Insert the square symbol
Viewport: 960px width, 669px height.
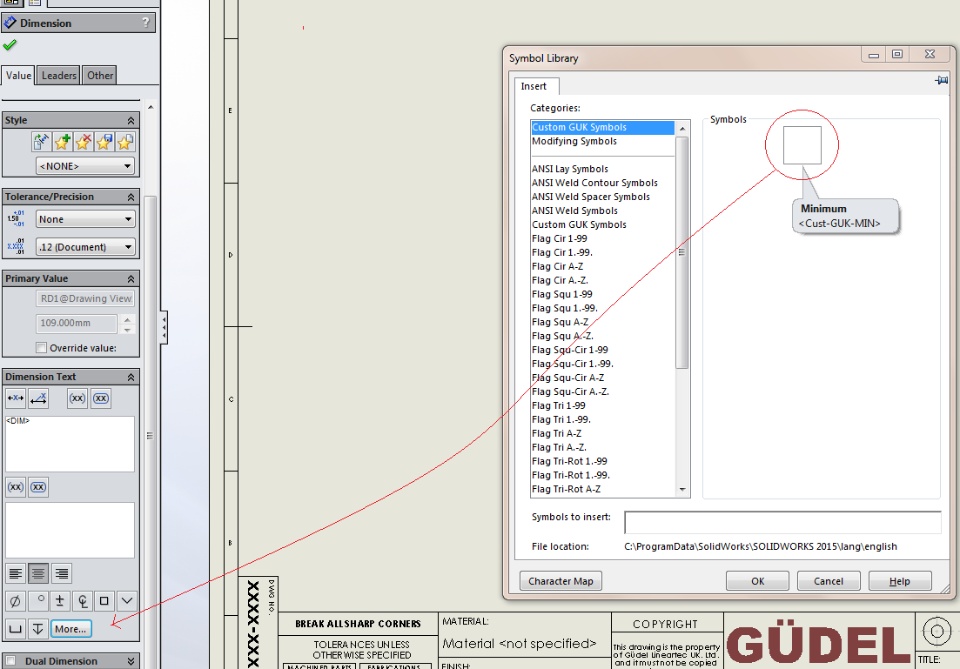point(104,601)
